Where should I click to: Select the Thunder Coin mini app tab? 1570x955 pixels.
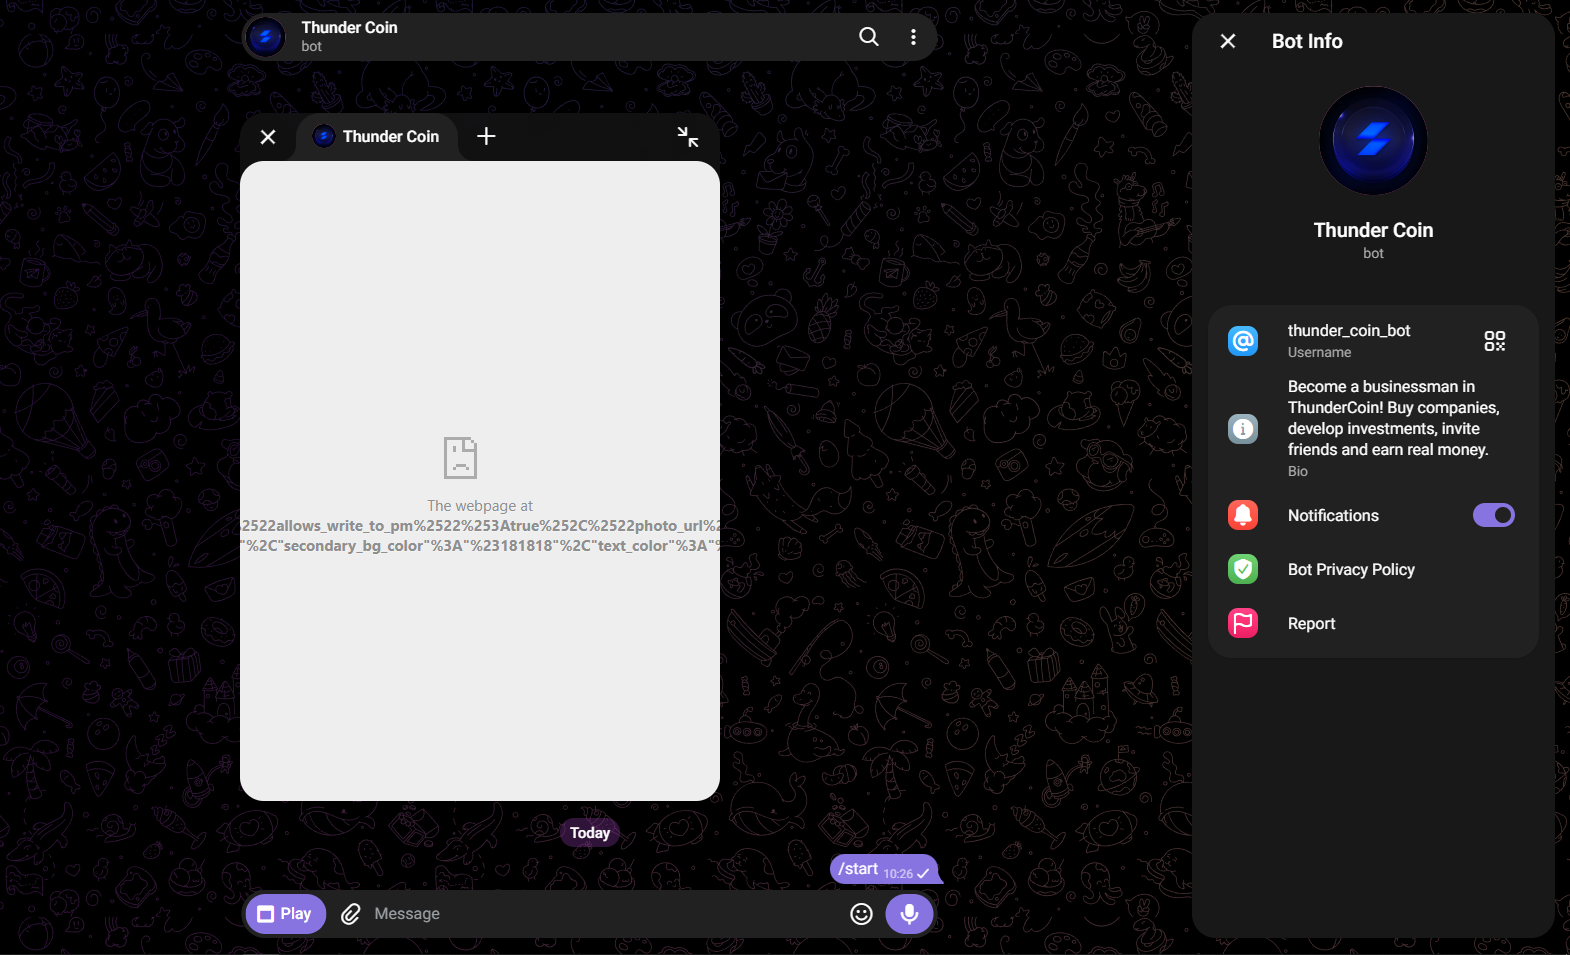(377, 137)
